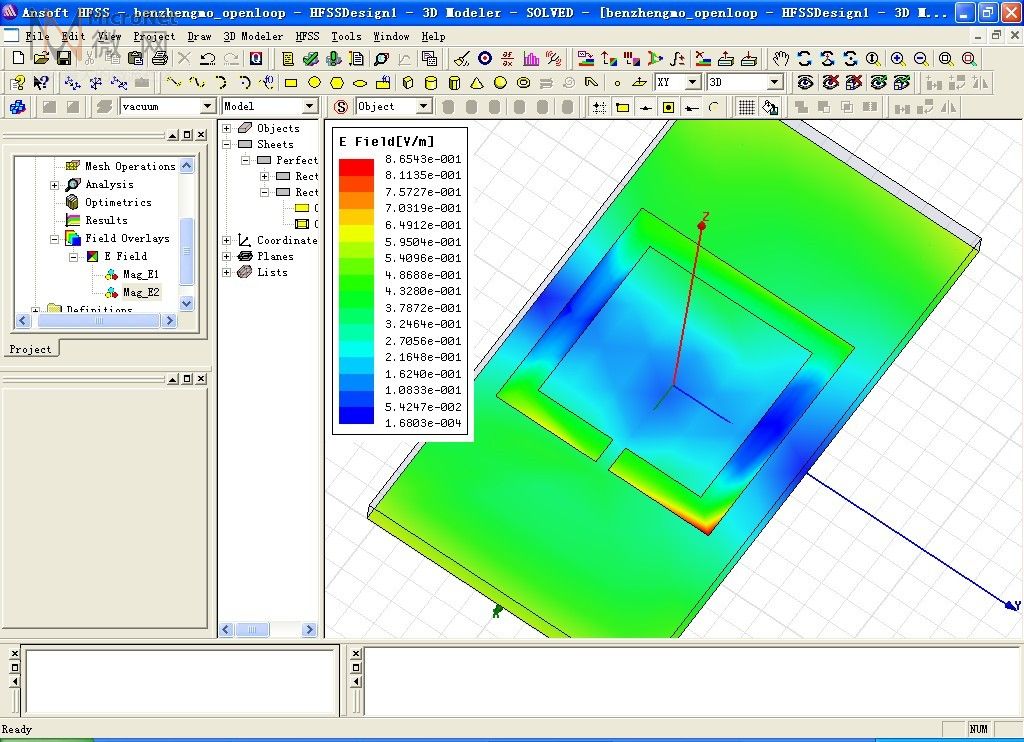Toggle snap to vertex yellow rectangle icon
Viewport: 1024px width, 742px height.
[622, 107]
